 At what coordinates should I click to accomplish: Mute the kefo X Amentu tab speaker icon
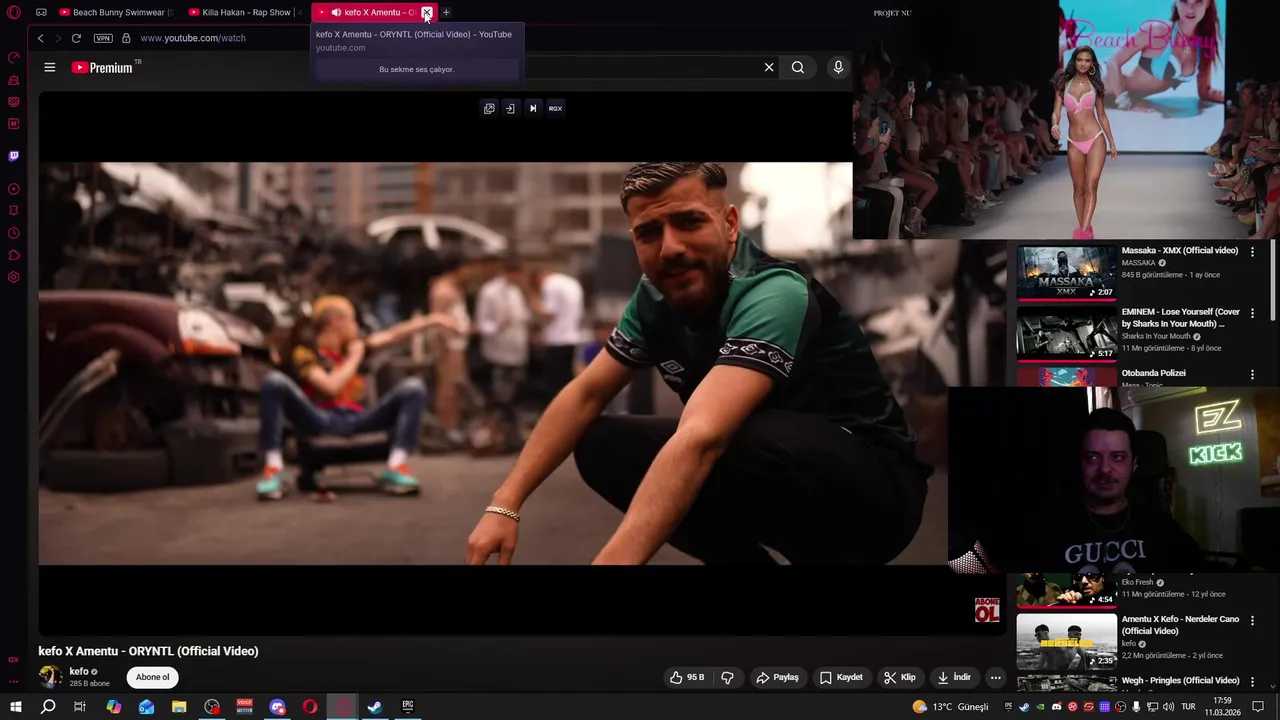(x=336, y=12)
